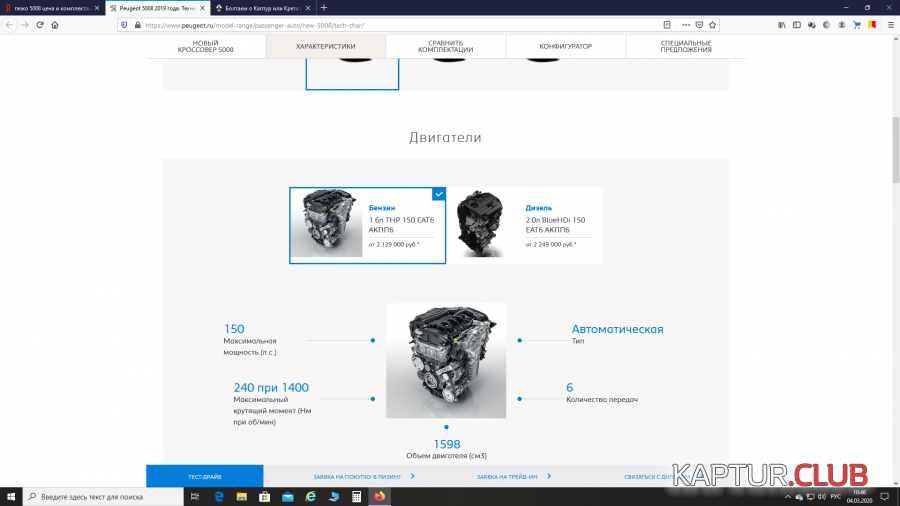The image size is (900, 506).
Task: Click the blue shopping cart extension
Action: [x=857, y=25]
